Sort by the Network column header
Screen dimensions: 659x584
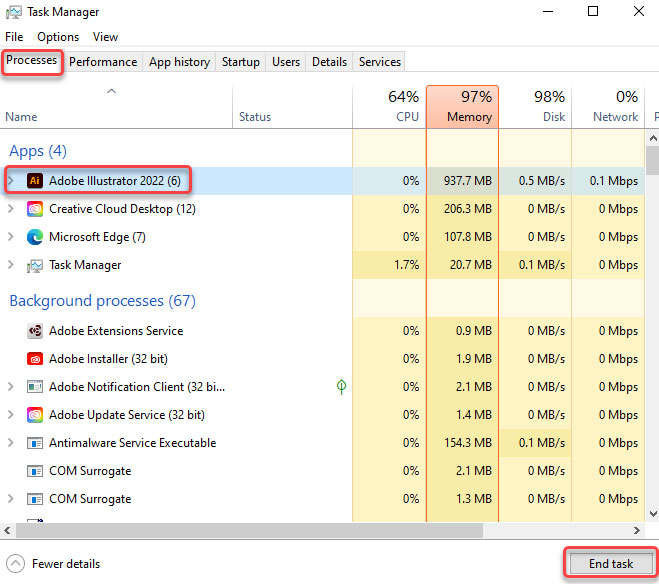[x=608, y=108]
